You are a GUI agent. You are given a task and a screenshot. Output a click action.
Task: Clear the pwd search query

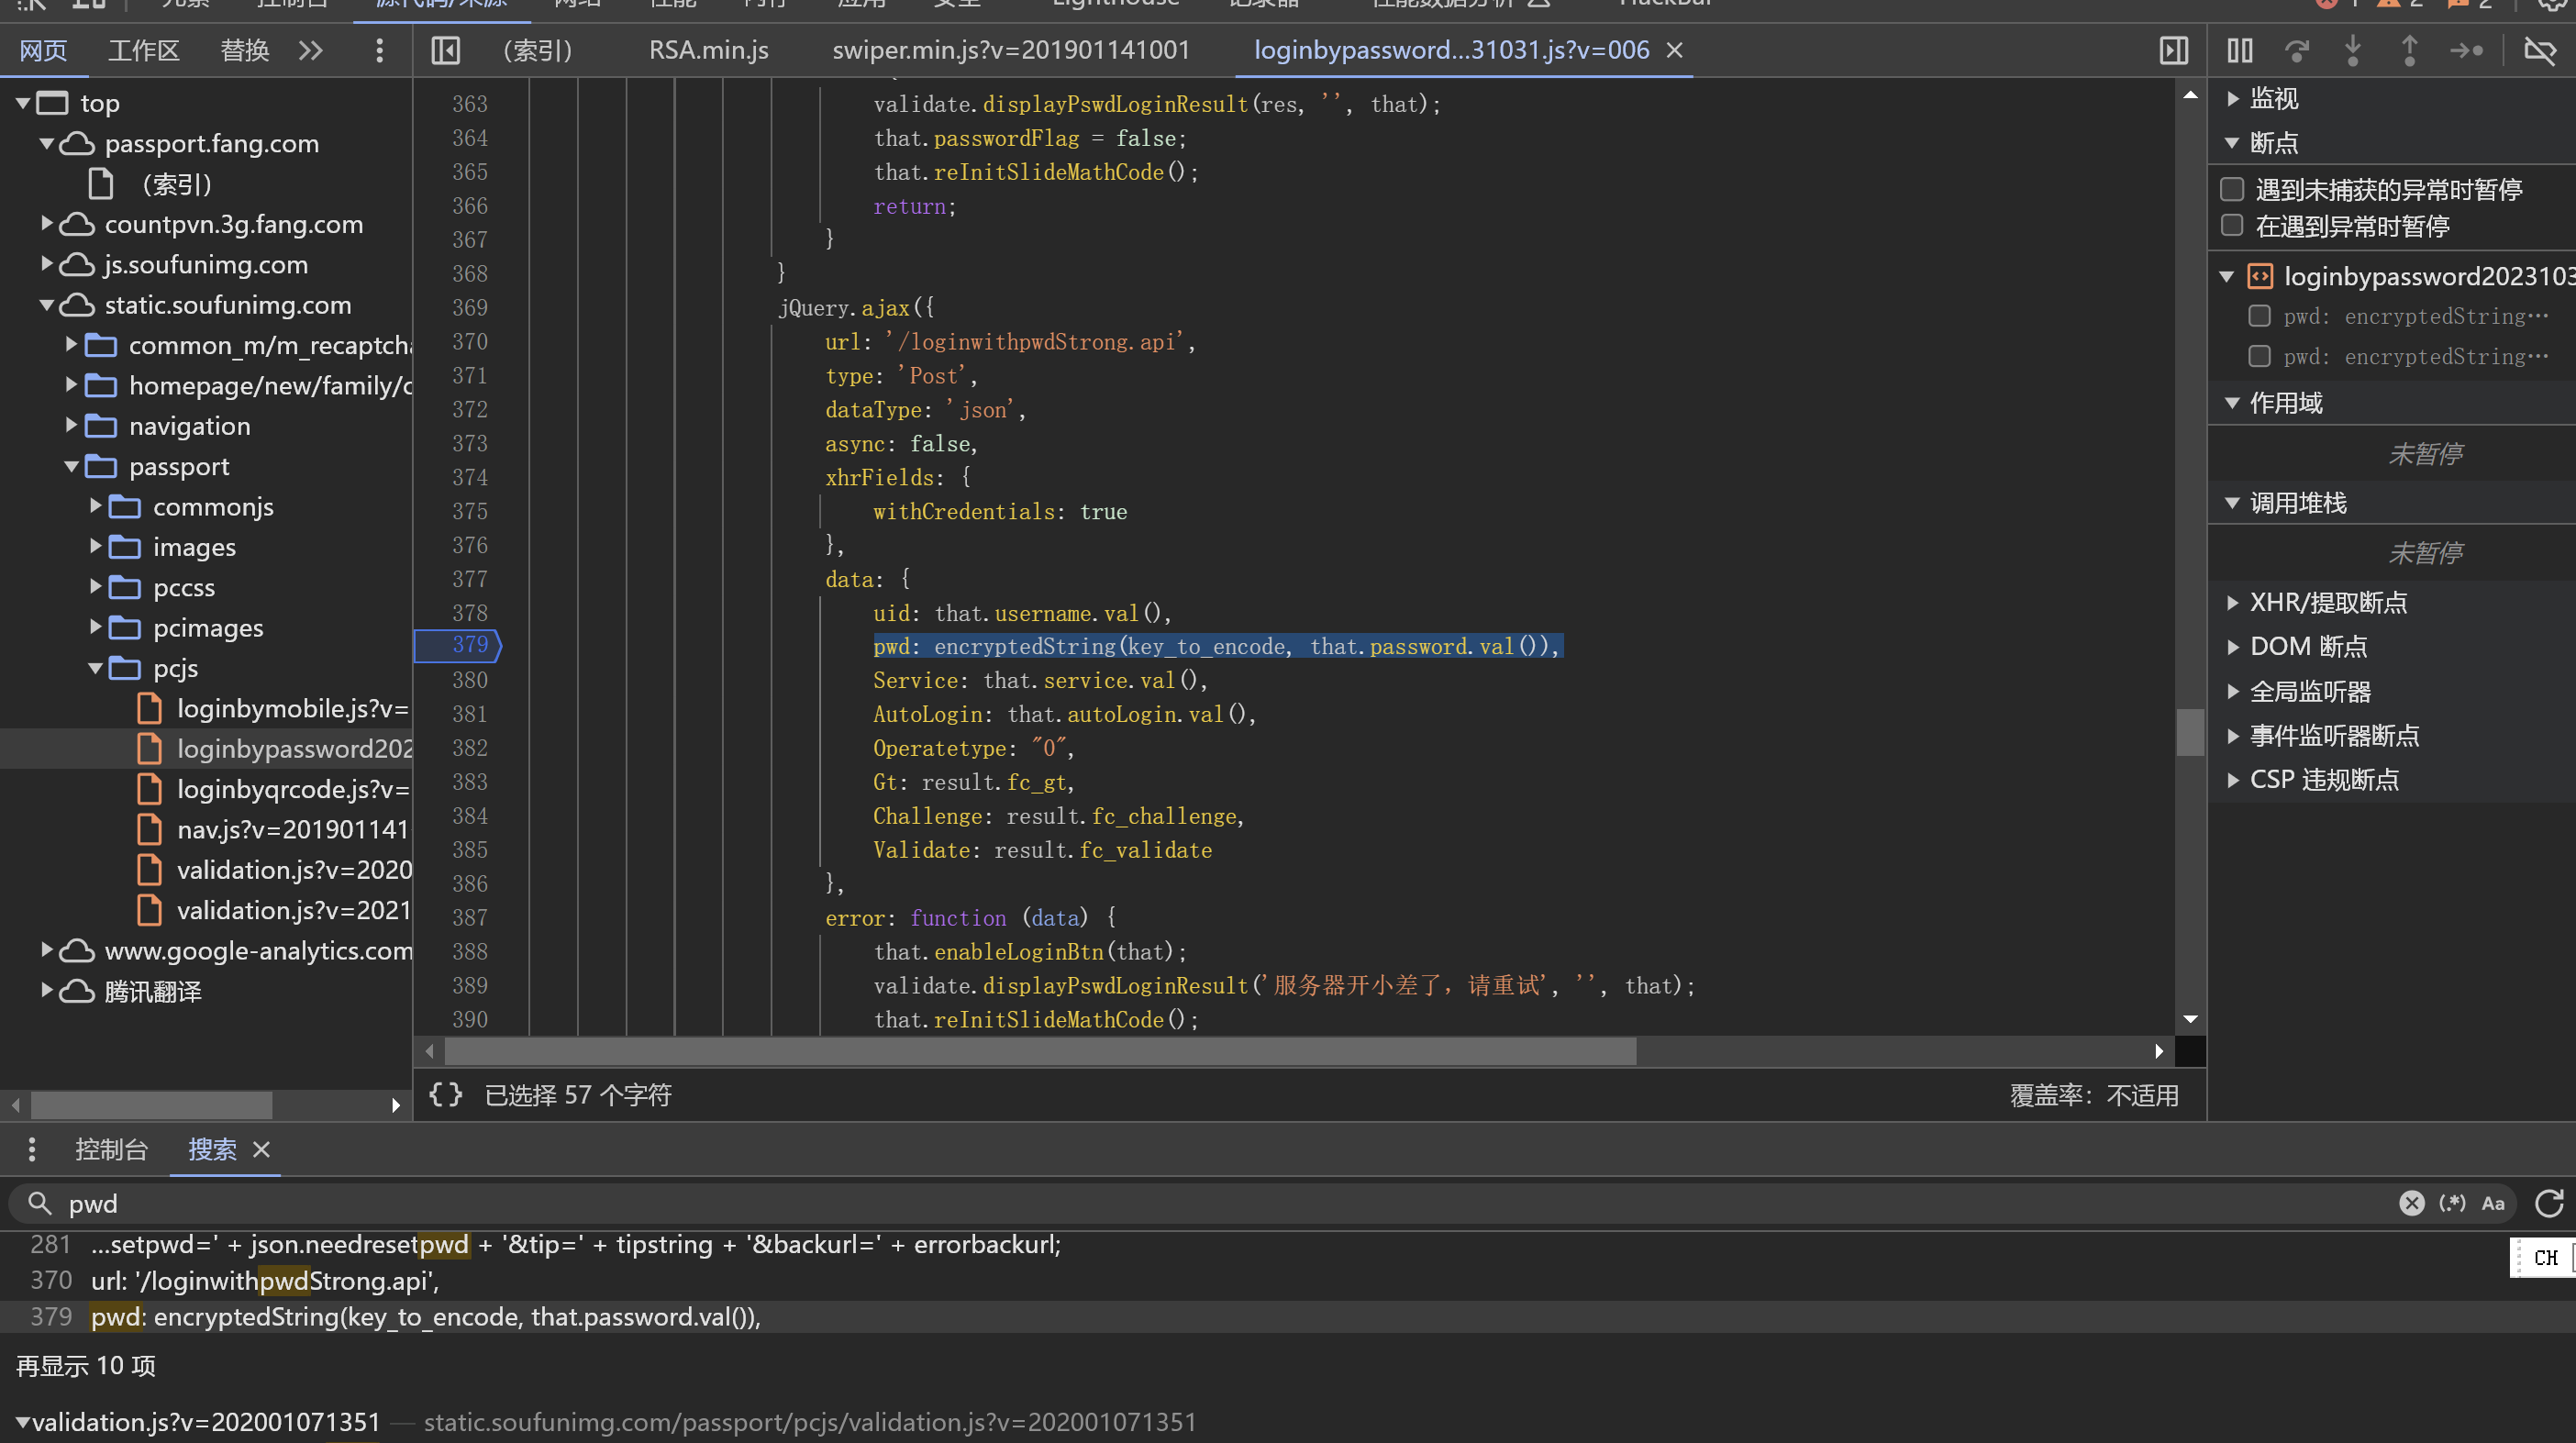coord(2412,1203)
